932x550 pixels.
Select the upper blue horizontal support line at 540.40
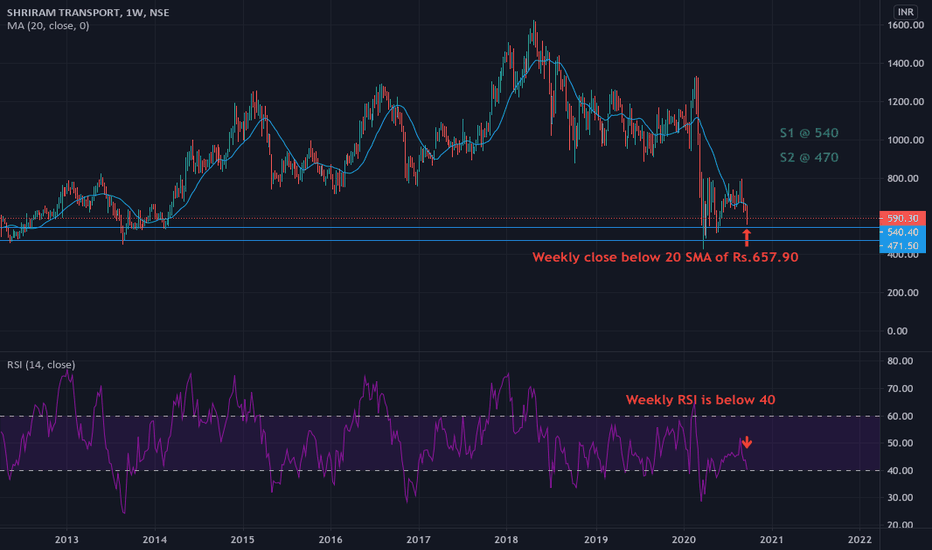[x=440, y=228]
